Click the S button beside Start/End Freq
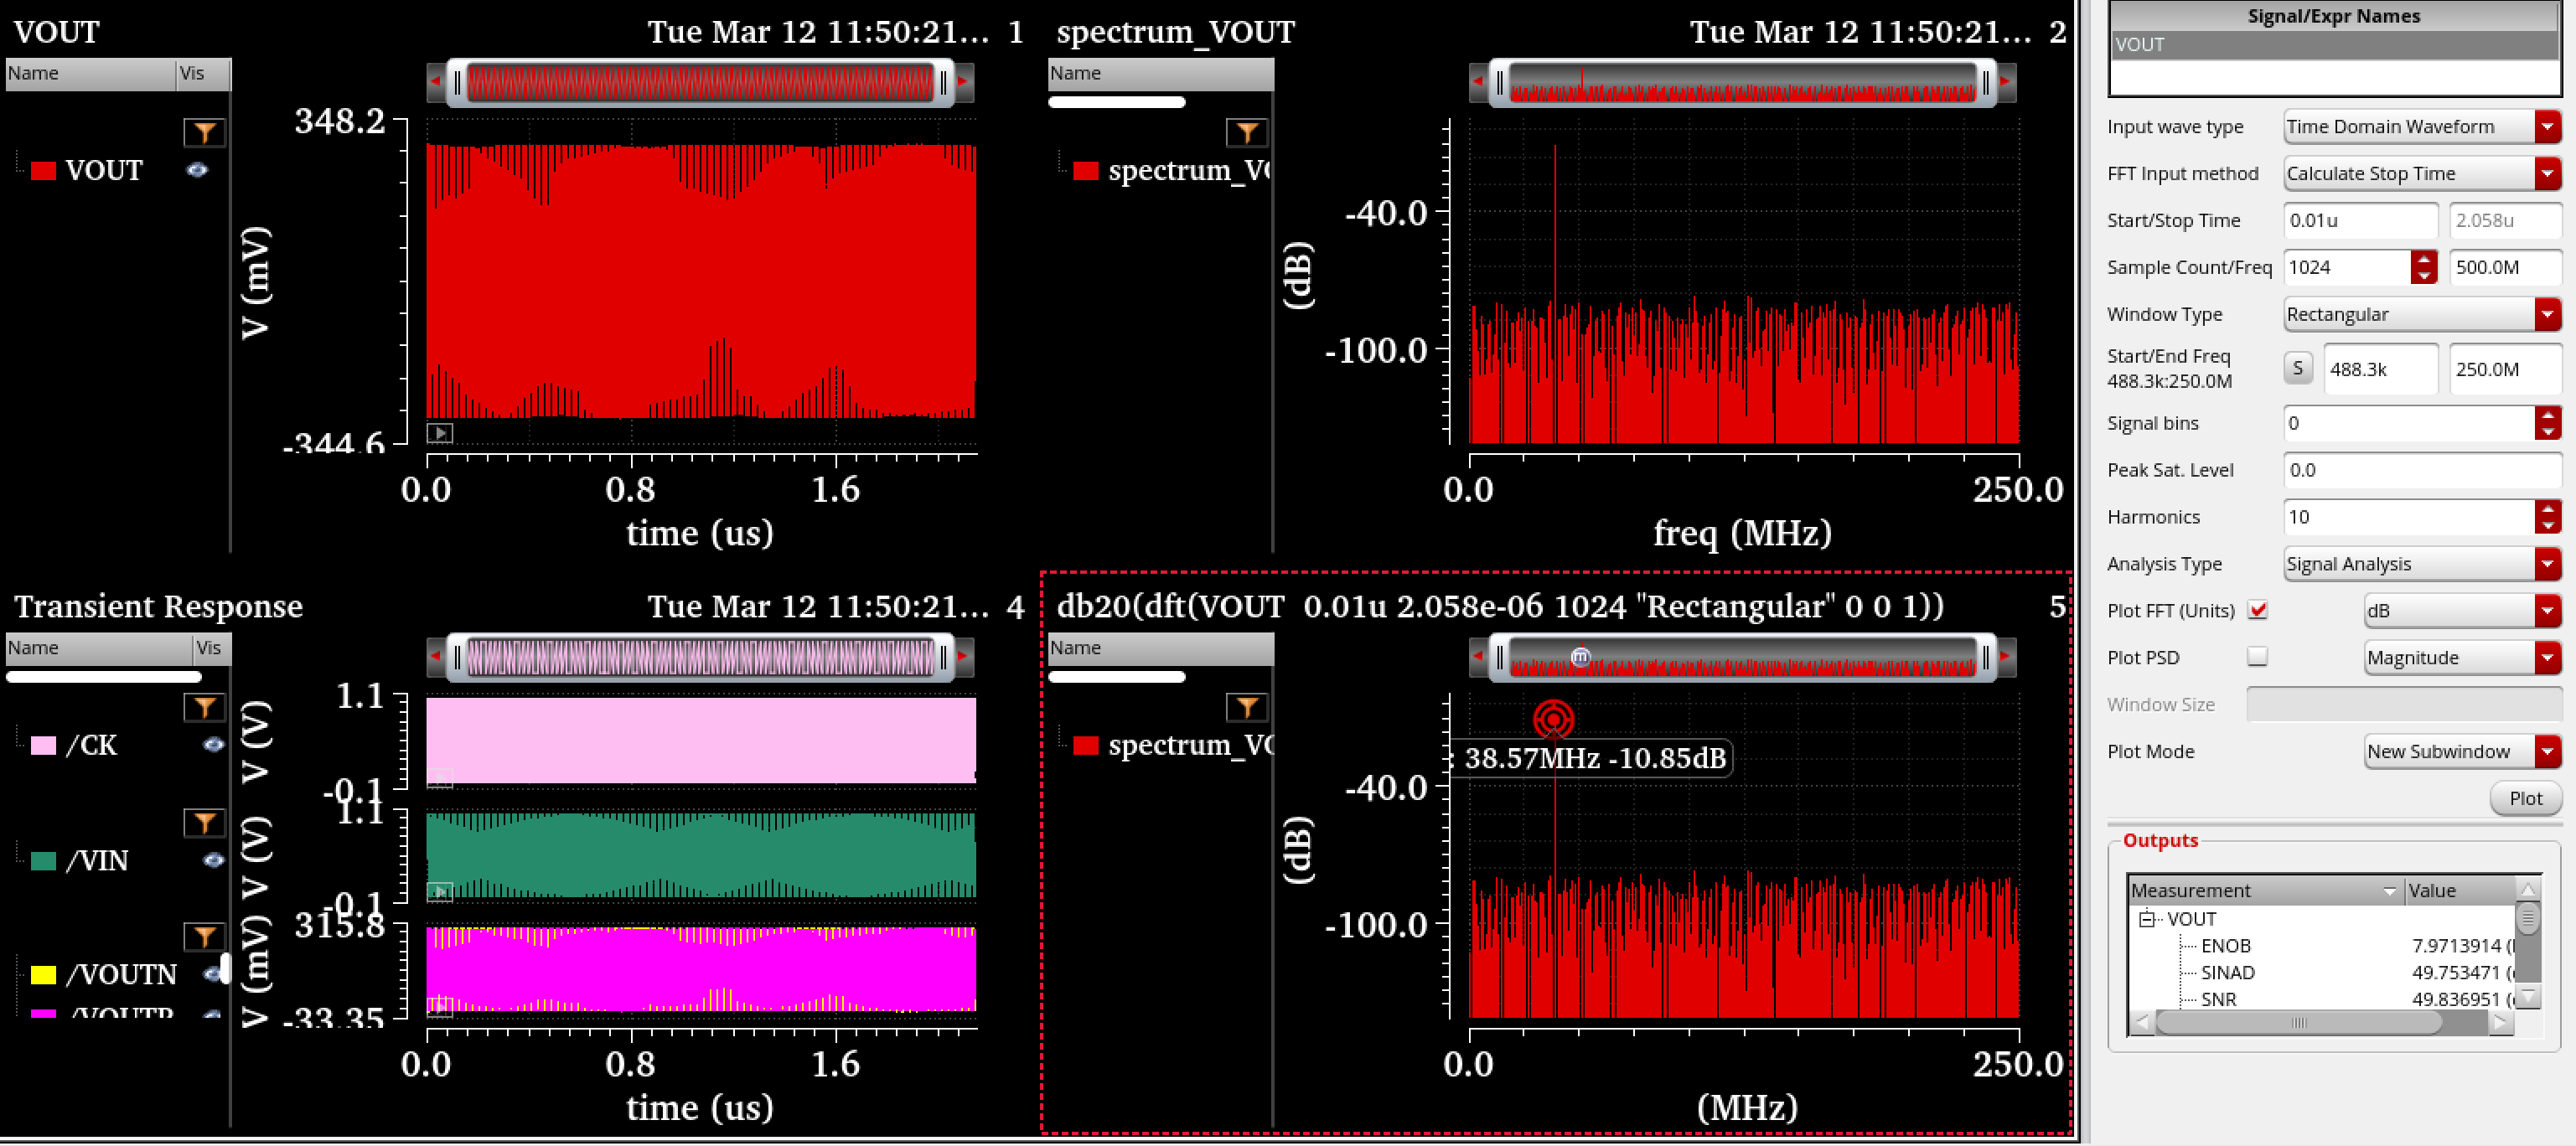 pos(2297,368)
